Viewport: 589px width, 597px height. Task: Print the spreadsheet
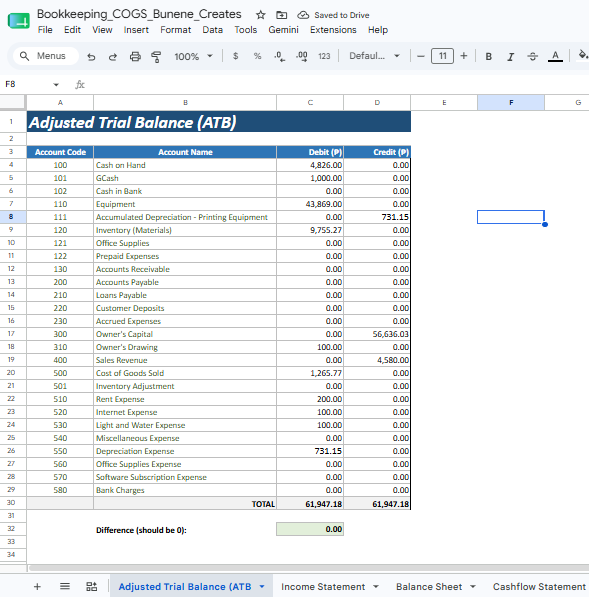pyautogui.click(x=135, y=57)
